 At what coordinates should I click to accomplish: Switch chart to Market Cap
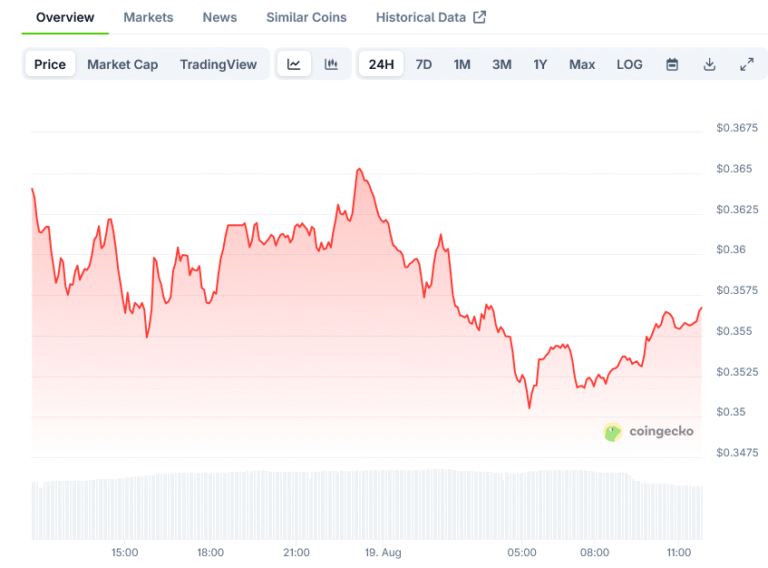point(122,64)
